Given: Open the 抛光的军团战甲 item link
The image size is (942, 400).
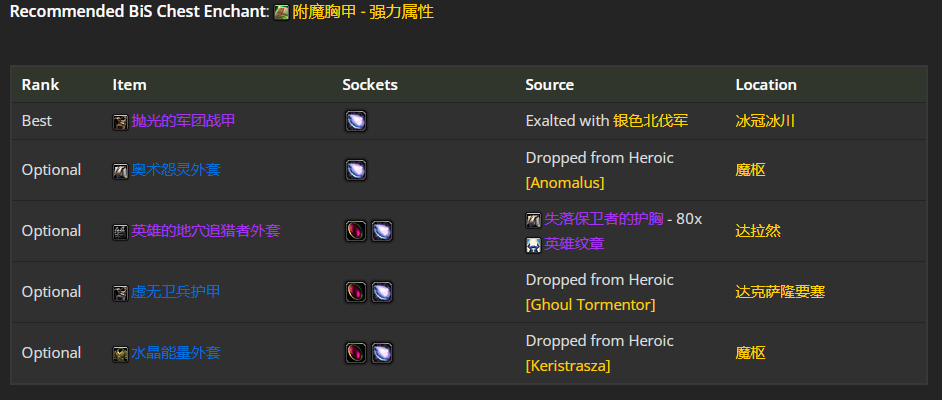Looking at the screenshot, I should 183,121.
